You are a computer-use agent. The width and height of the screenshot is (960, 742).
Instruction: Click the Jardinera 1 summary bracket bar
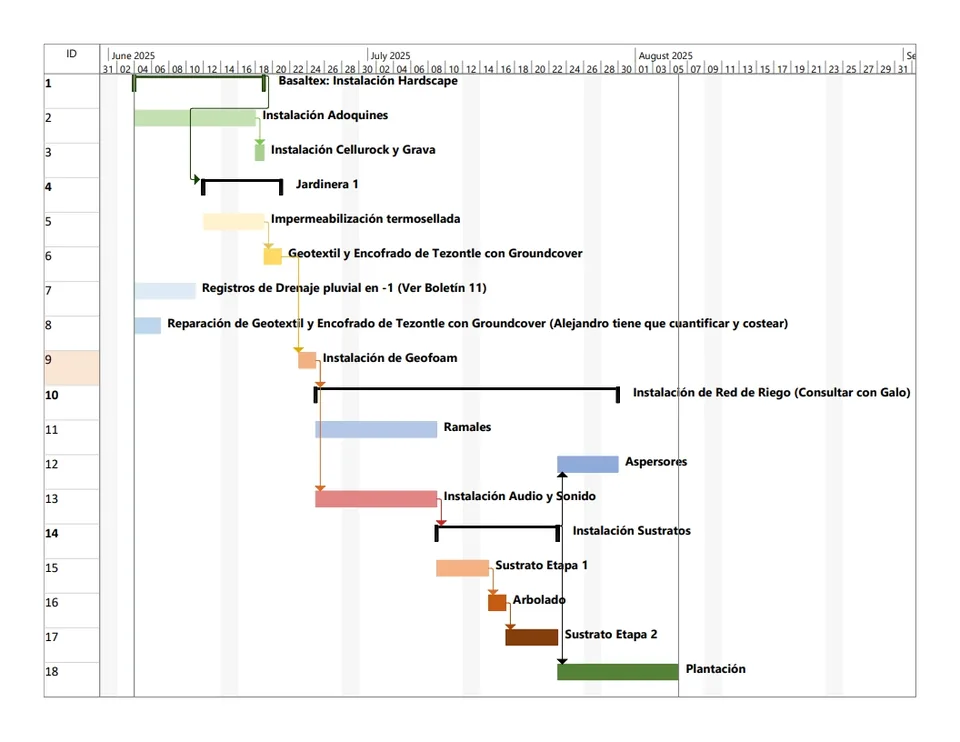pyautogui.click(x=242, y=182)
